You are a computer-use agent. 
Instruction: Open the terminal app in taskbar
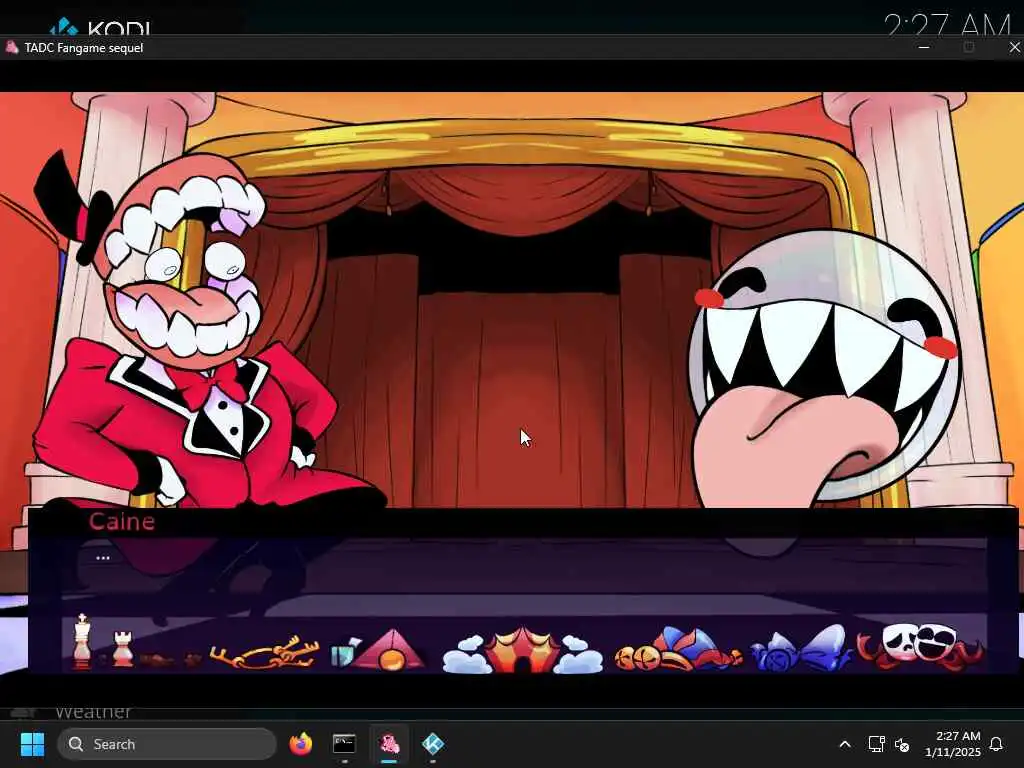tap(344, 744)
